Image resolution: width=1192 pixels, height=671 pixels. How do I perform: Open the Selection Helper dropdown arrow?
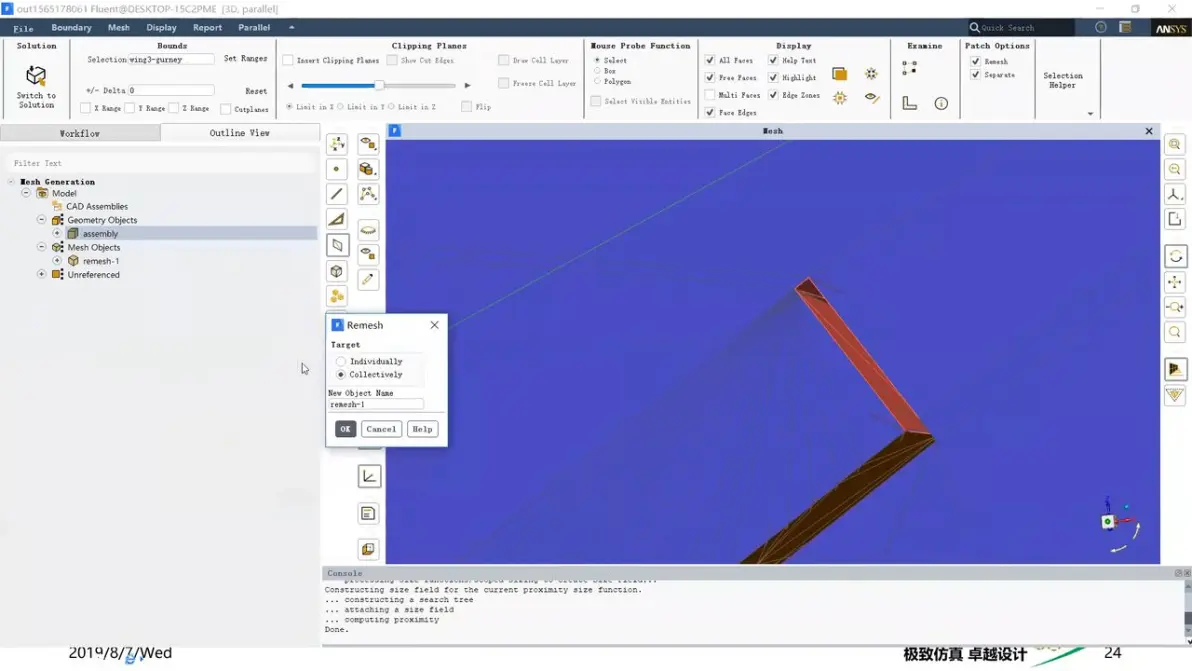click(1090, 114)
